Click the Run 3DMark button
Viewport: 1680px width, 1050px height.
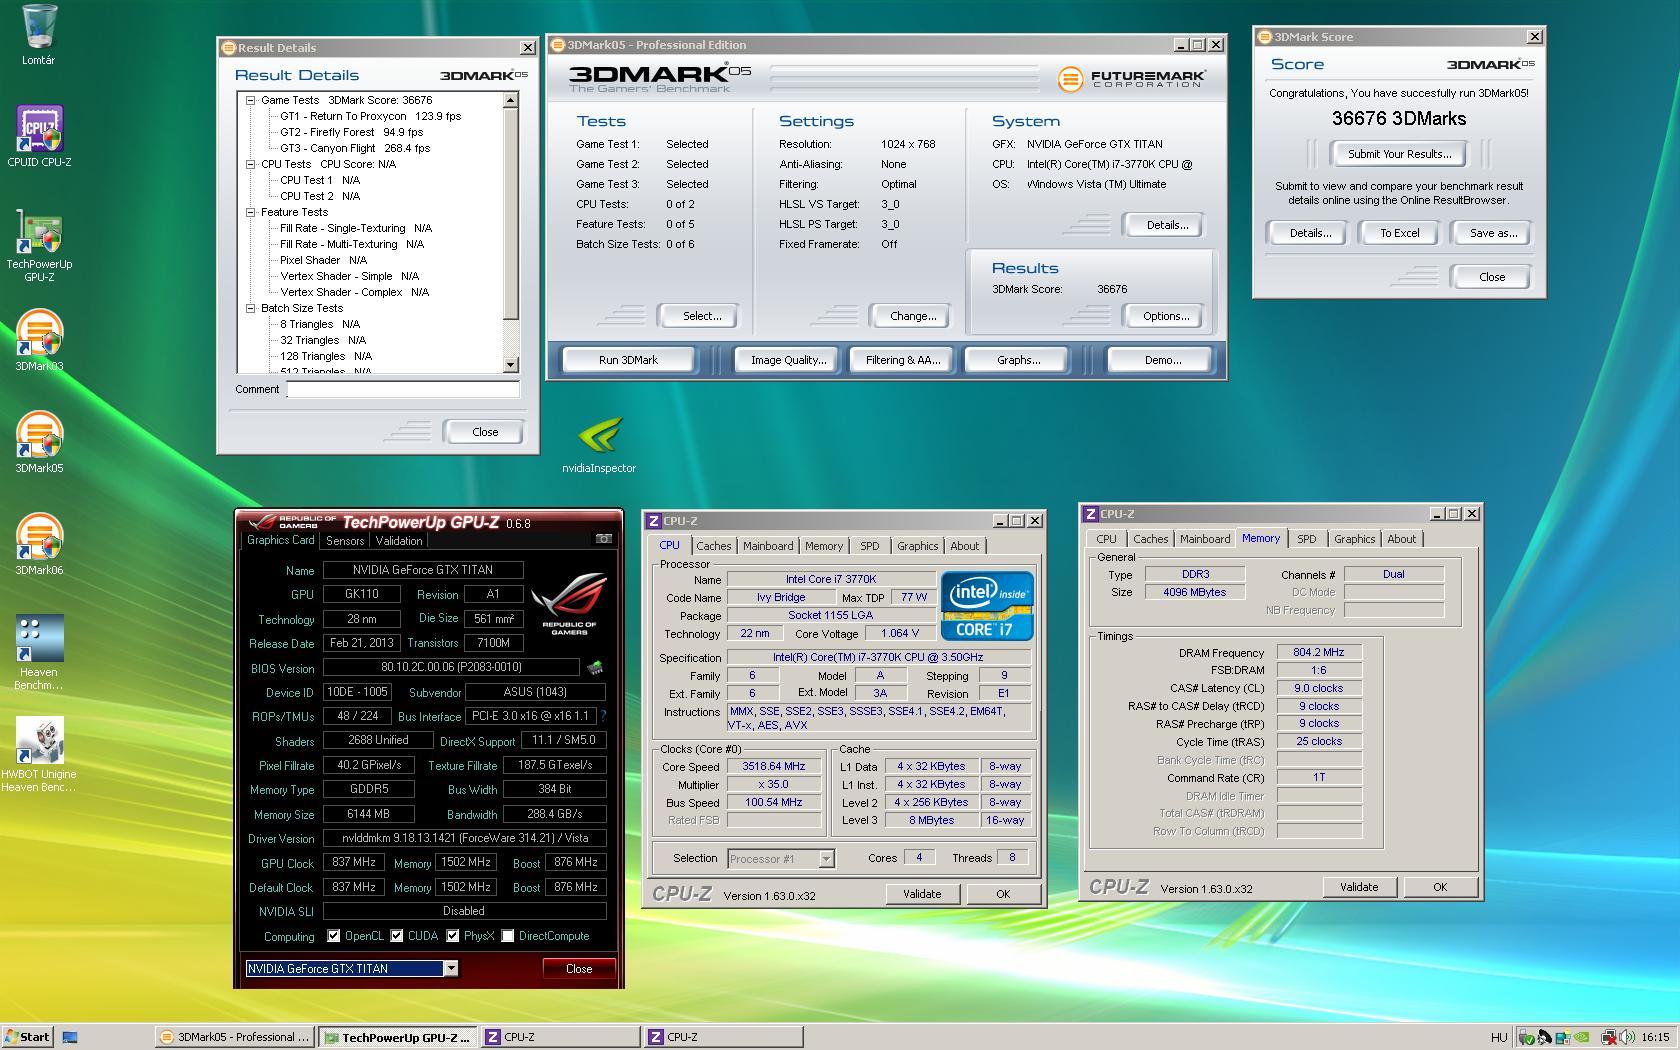point(628,360)
